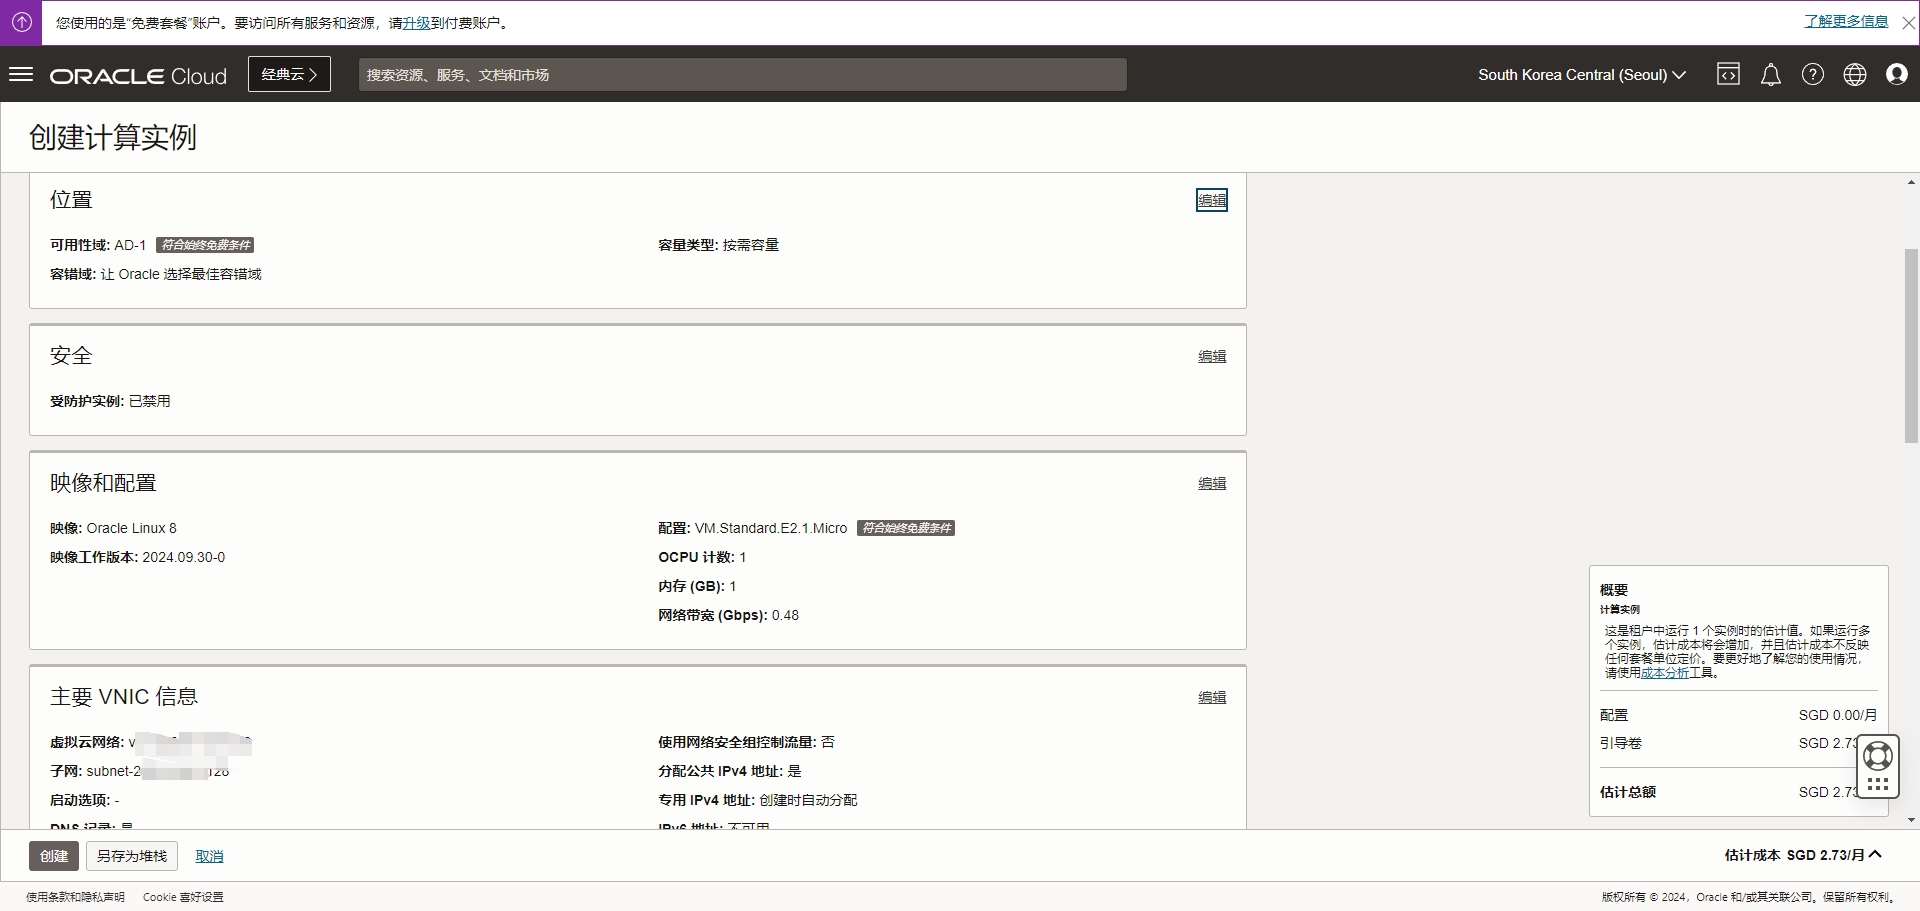Select 配置 SGD 0.00/月 cost row
1920x911 pixels.
[x=1738, y=715]
